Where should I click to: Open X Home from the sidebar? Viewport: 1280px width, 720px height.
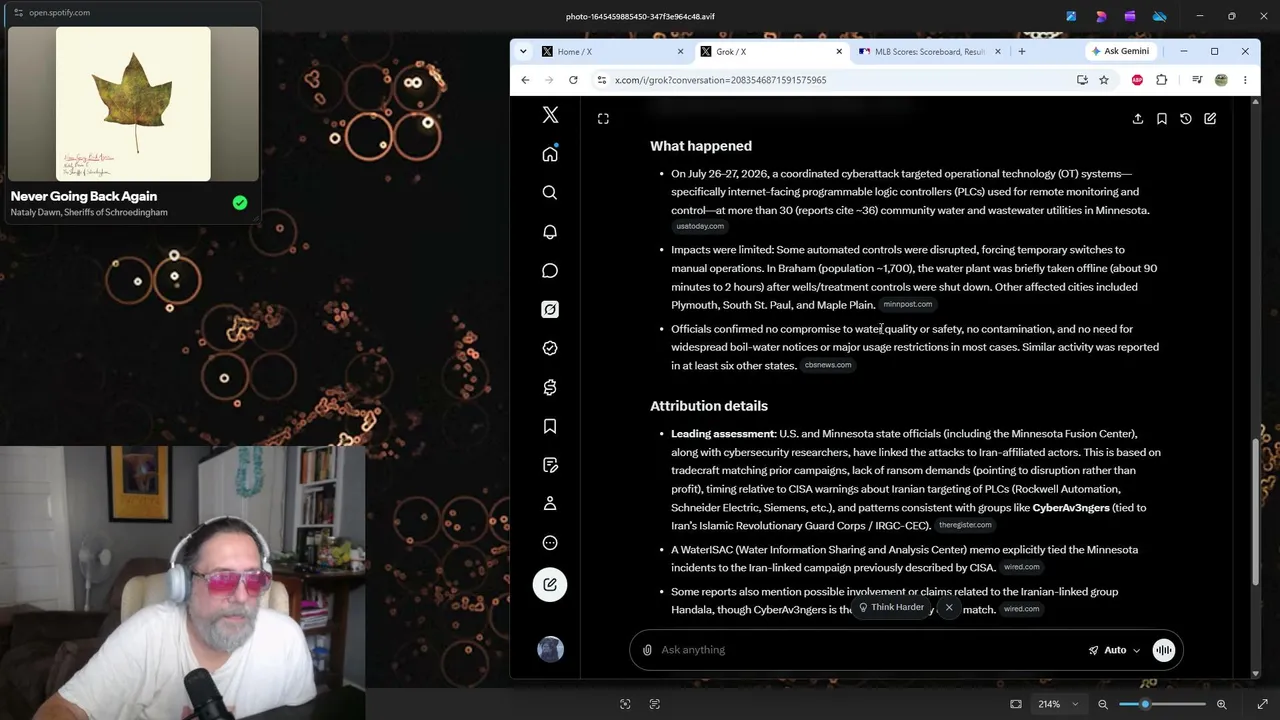point(550,154)
